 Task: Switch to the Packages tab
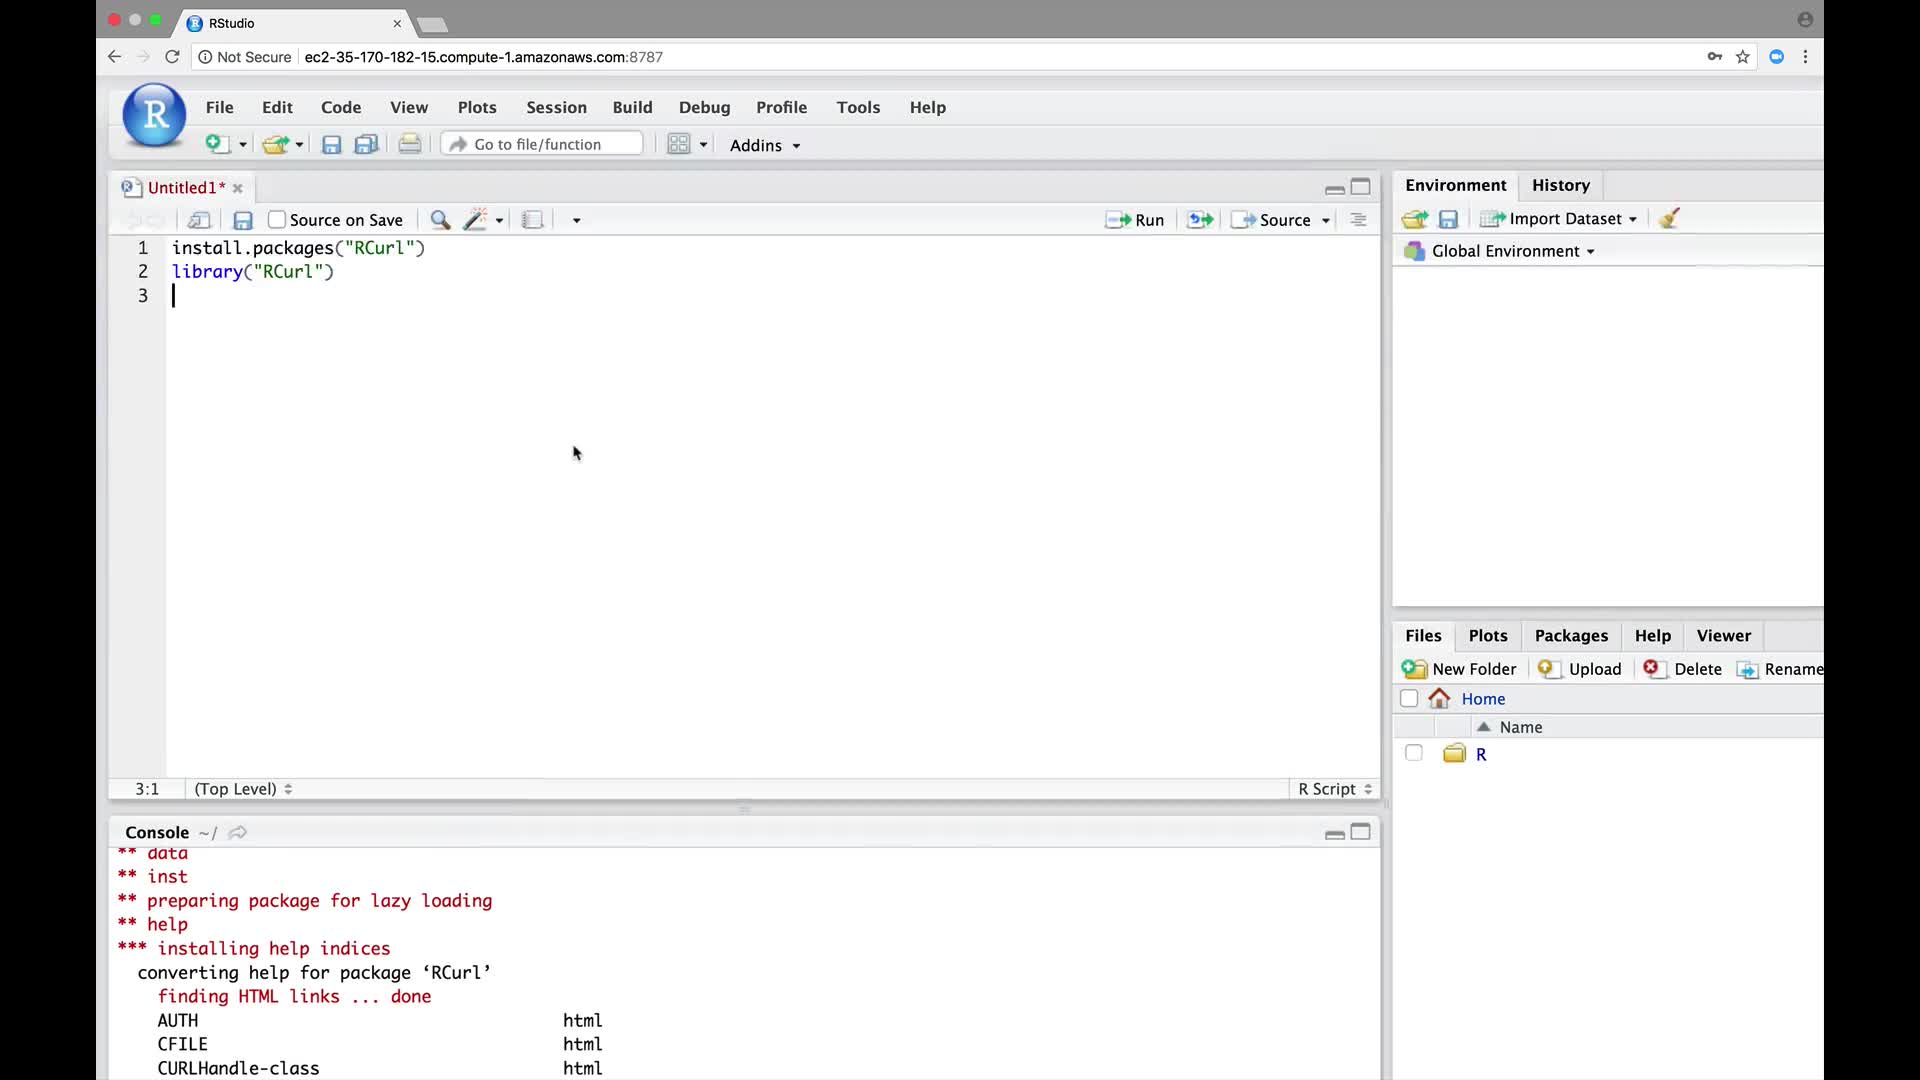tap(1571, 636)
